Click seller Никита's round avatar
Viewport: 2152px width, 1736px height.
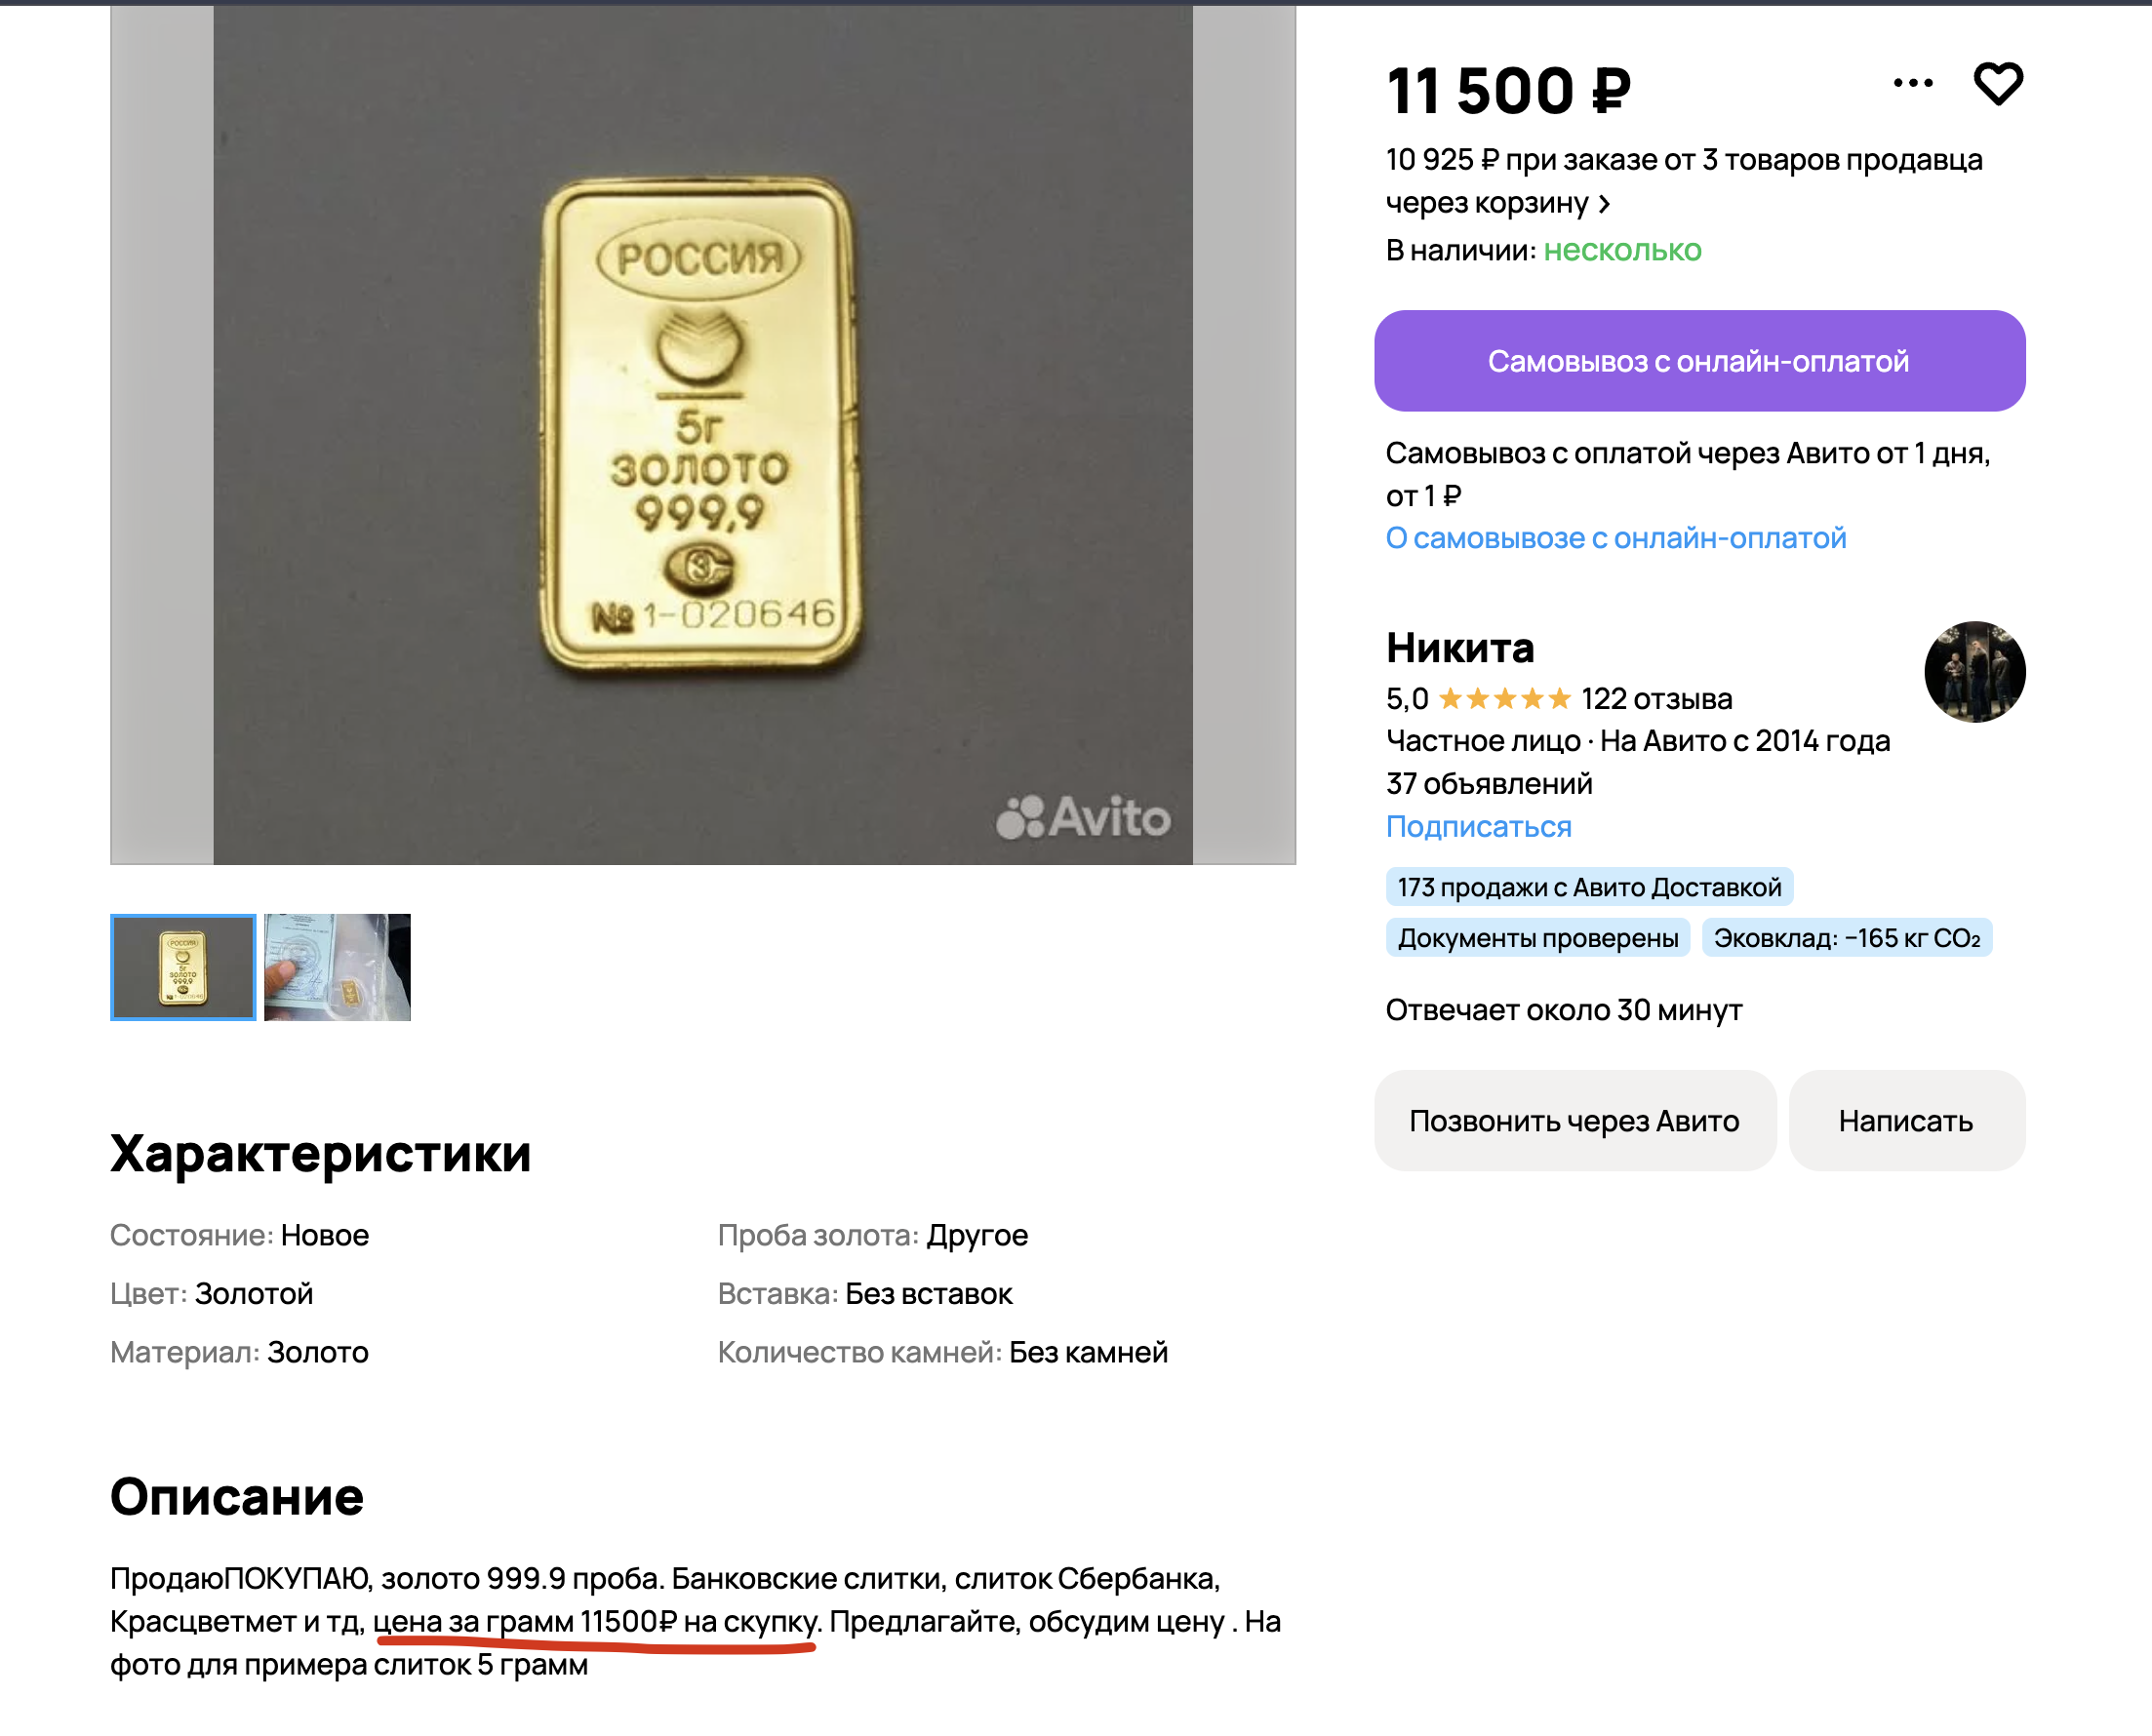(1974, 672)
